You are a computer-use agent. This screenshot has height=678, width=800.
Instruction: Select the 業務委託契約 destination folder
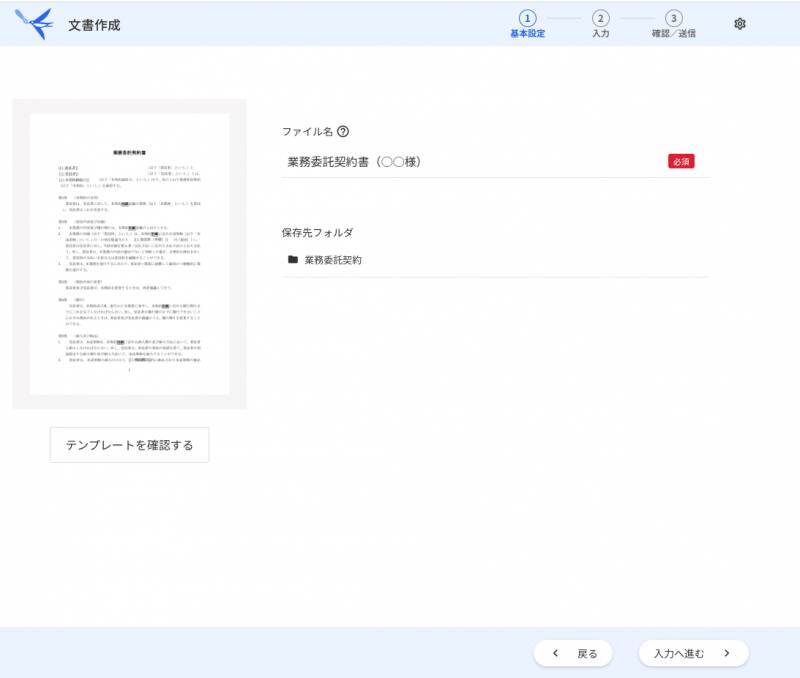(x=333, y=260)
